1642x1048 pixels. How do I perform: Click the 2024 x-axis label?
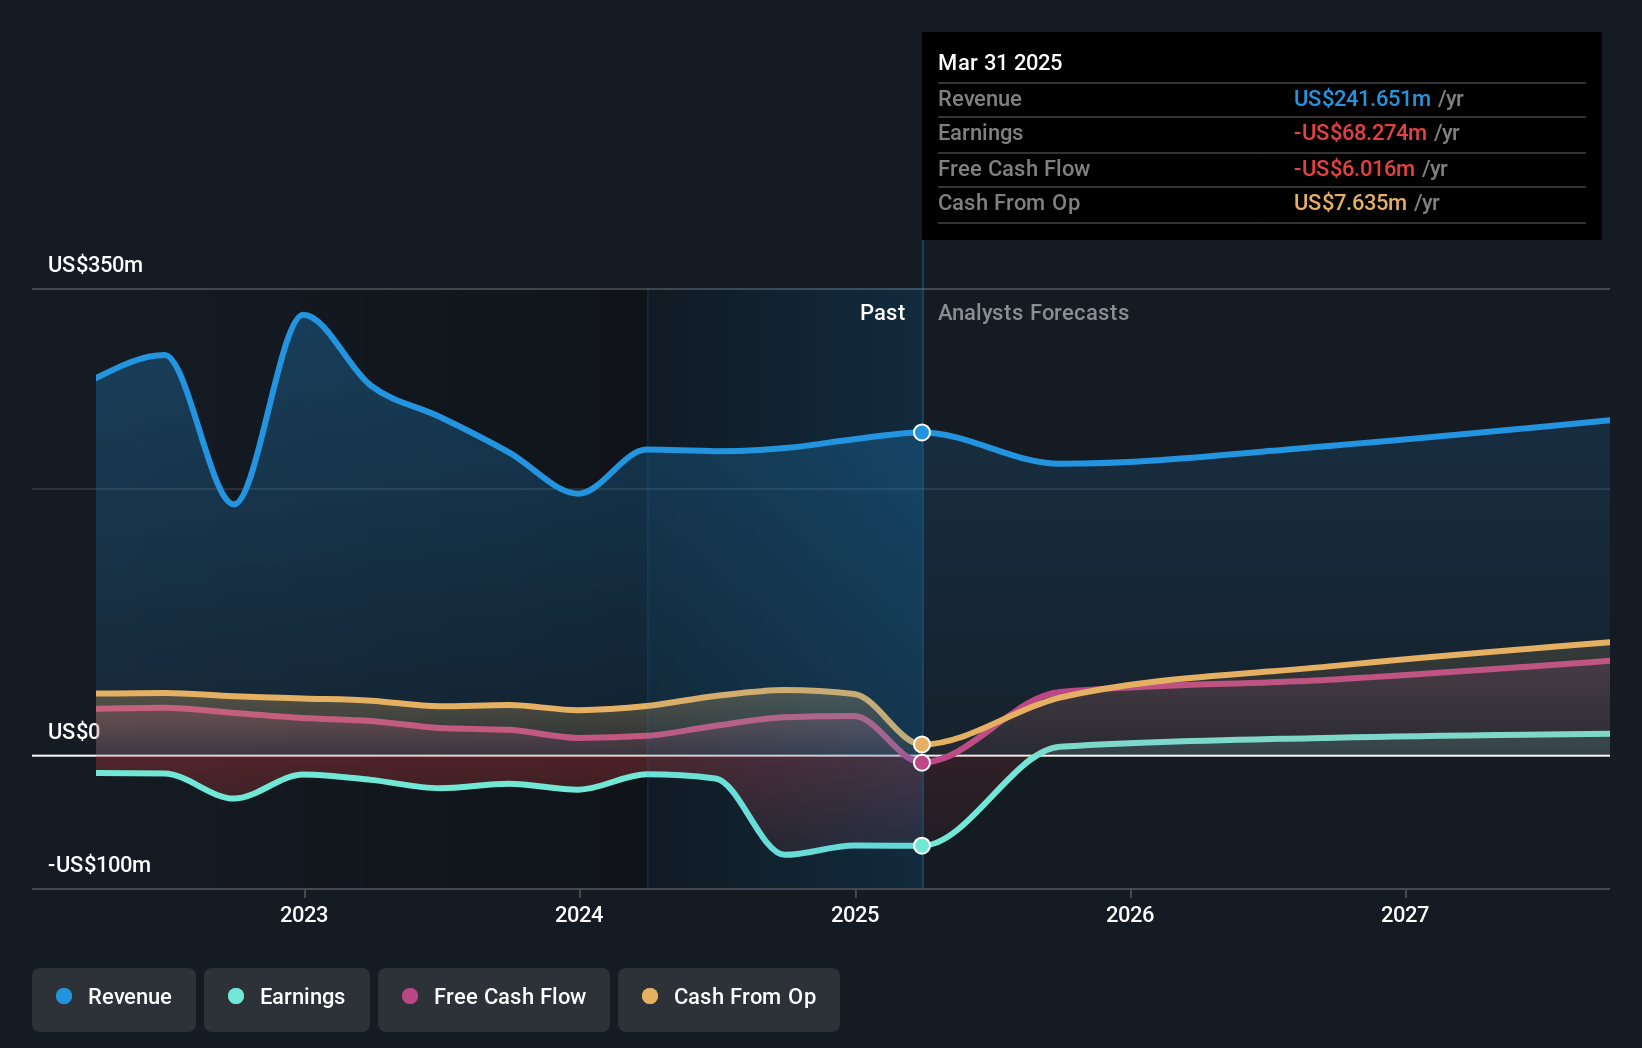tap(579, 914)
